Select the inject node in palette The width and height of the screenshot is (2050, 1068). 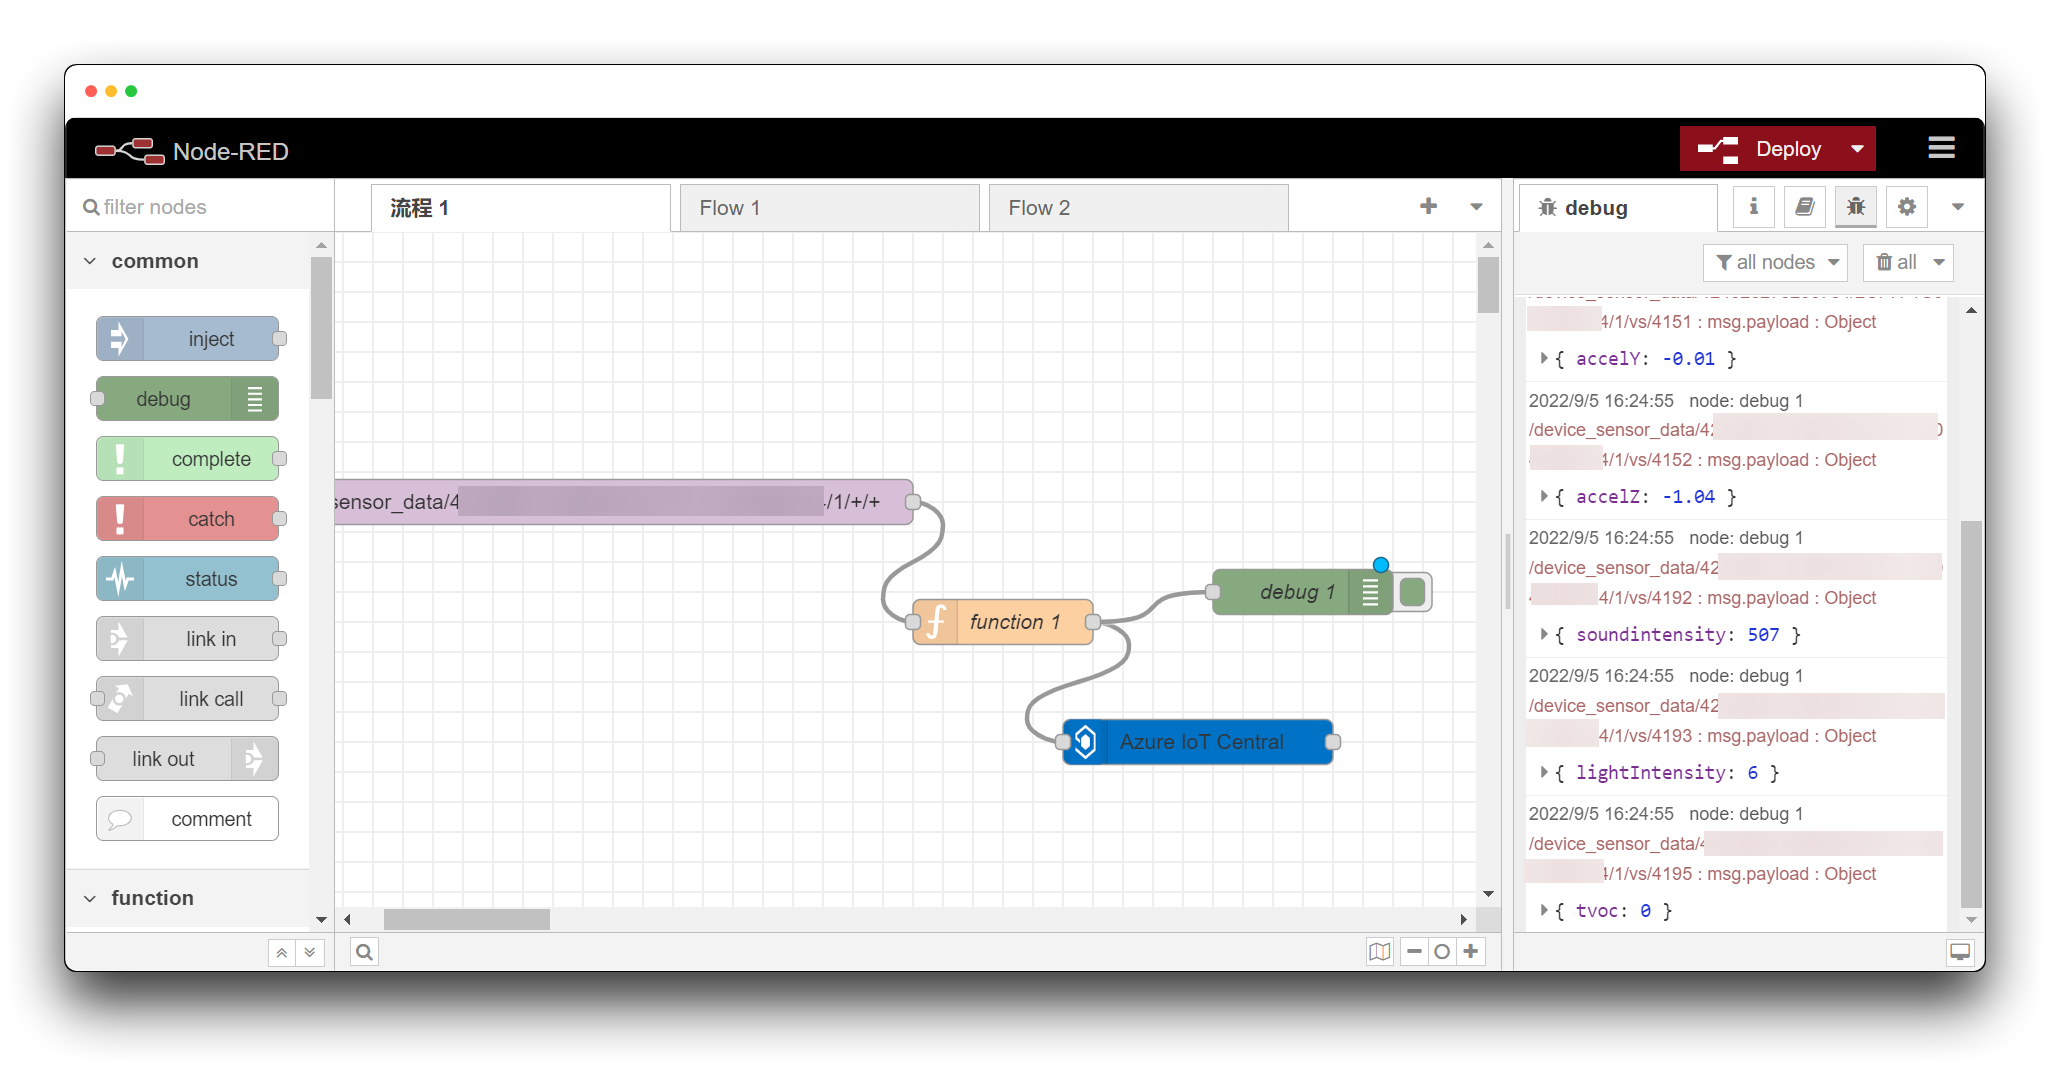[187, 339]
